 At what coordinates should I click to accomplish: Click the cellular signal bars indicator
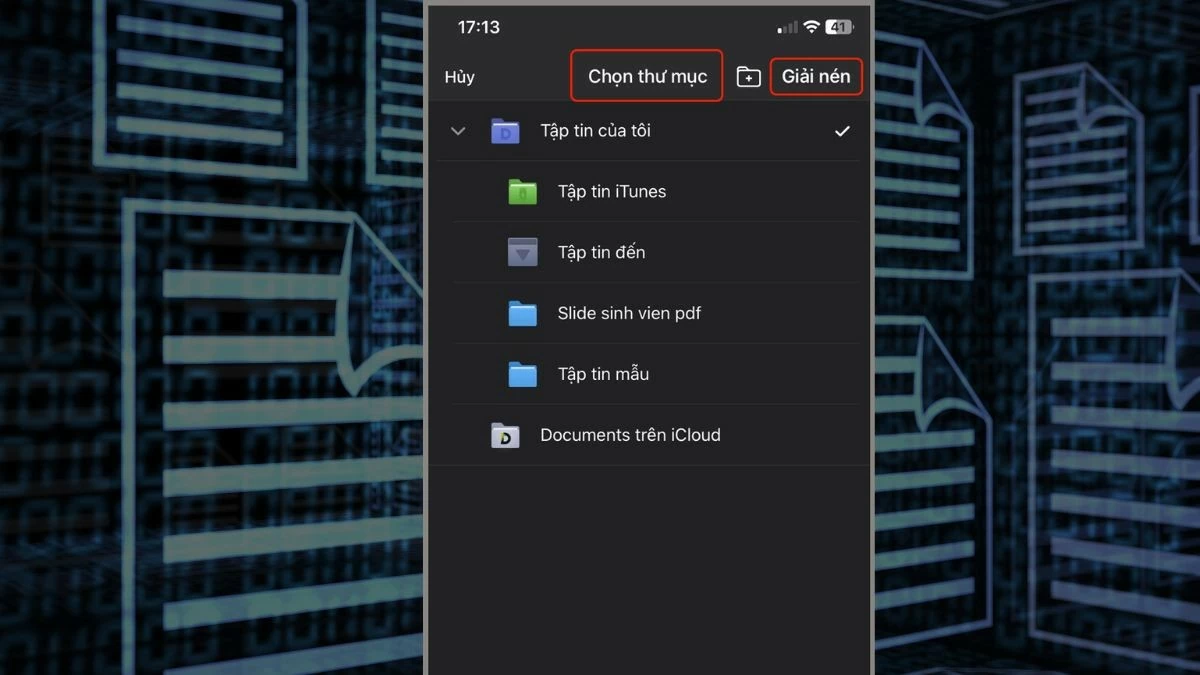pyautogui.click(x=785, y=27)
